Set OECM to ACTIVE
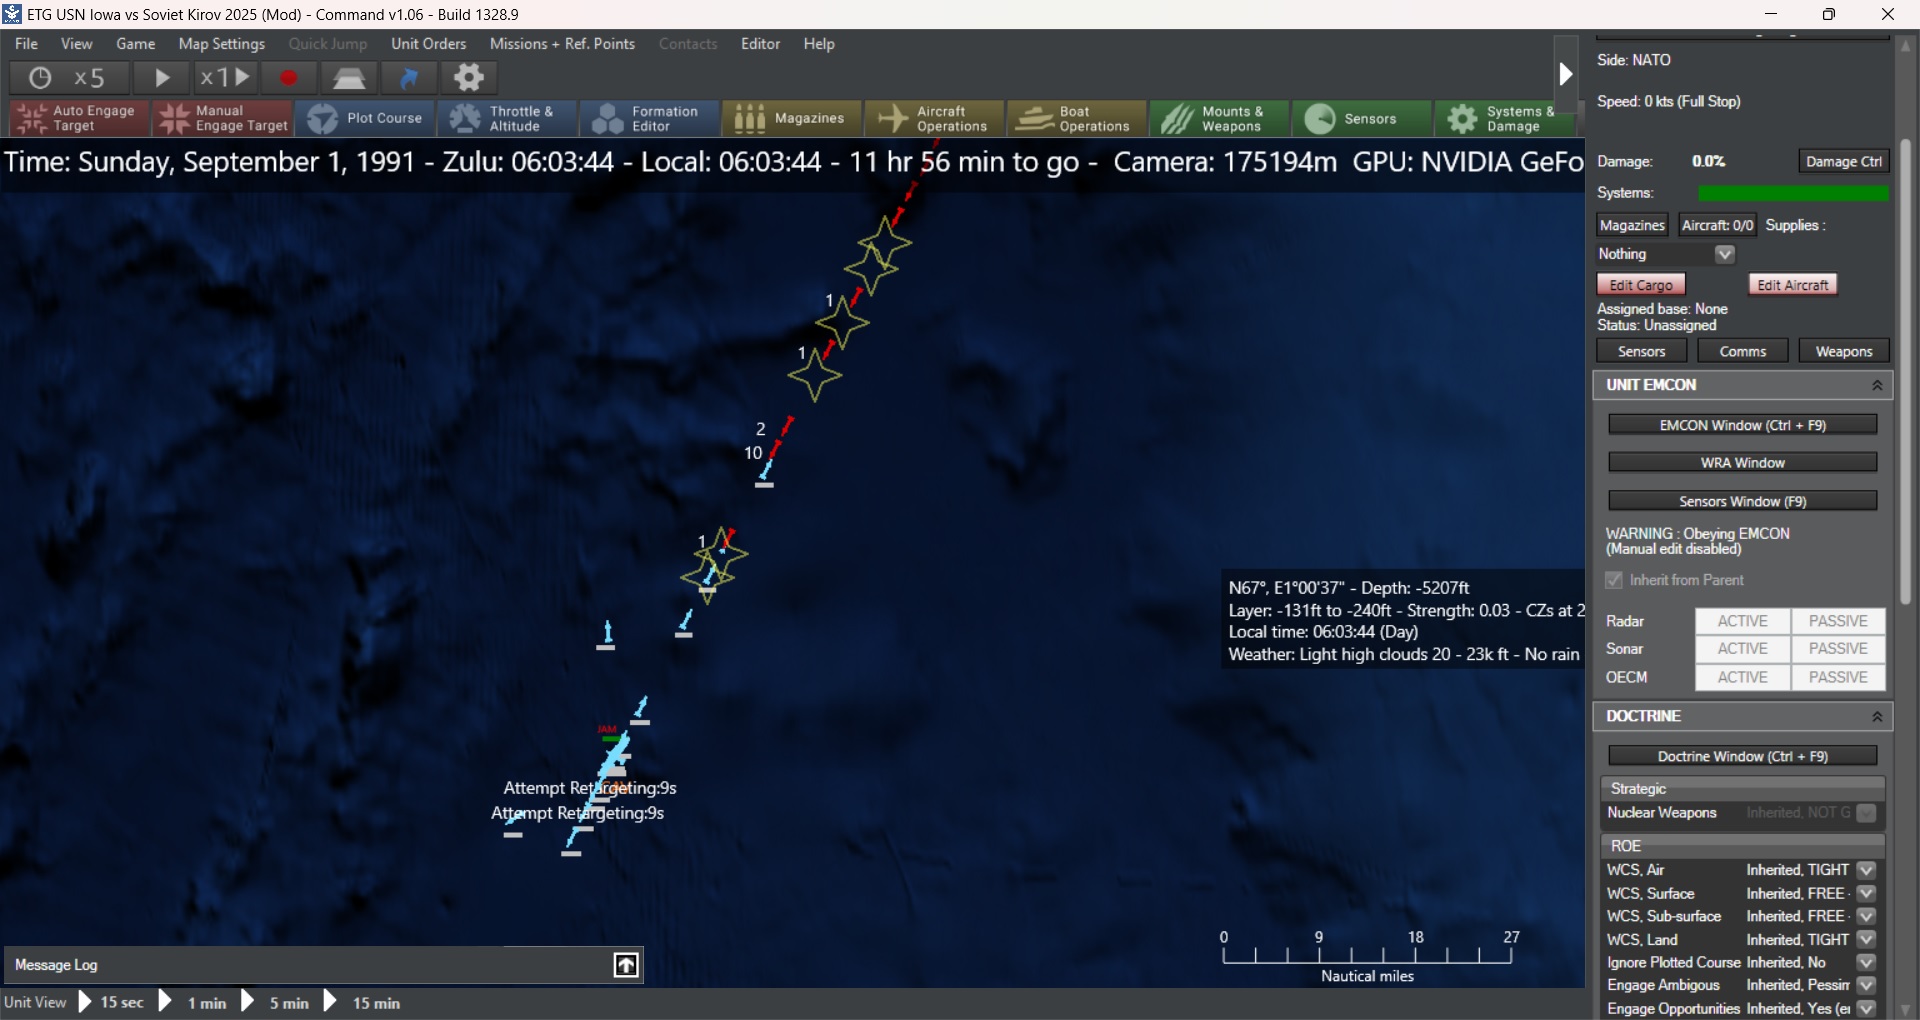This screenshot has width=1920, height=1020. (1743, 677)
